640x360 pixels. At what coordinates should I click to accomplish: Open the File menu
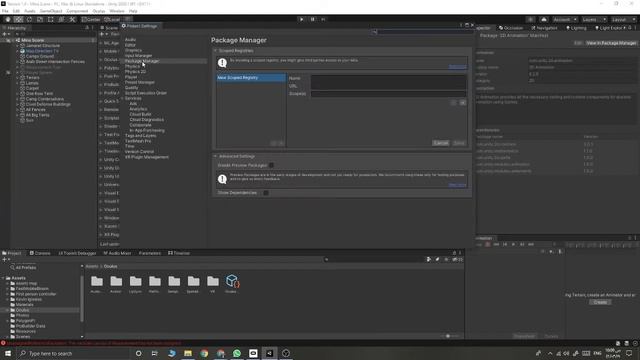(x=5, y=11)
